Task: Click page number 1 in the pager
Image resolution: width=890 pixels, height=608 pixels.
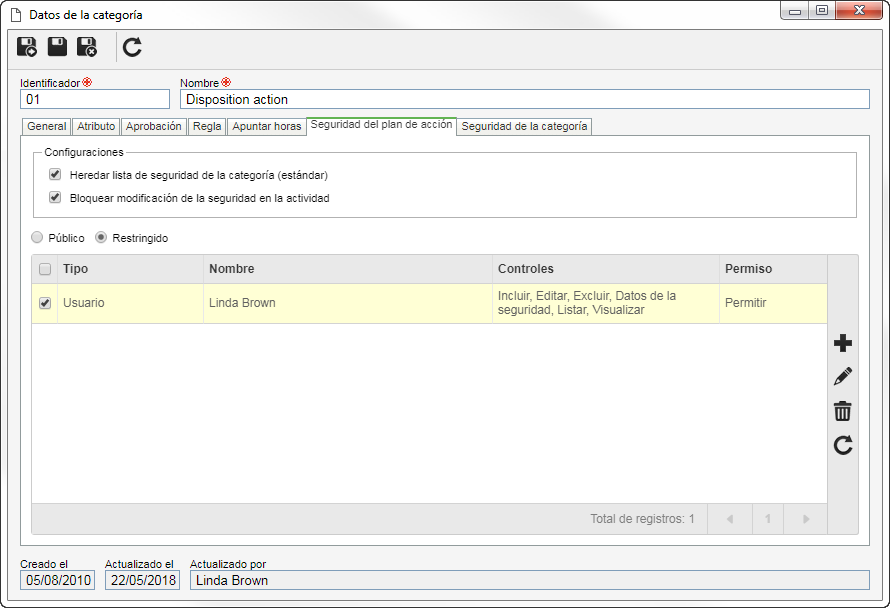Action: [x=768, y=519]
